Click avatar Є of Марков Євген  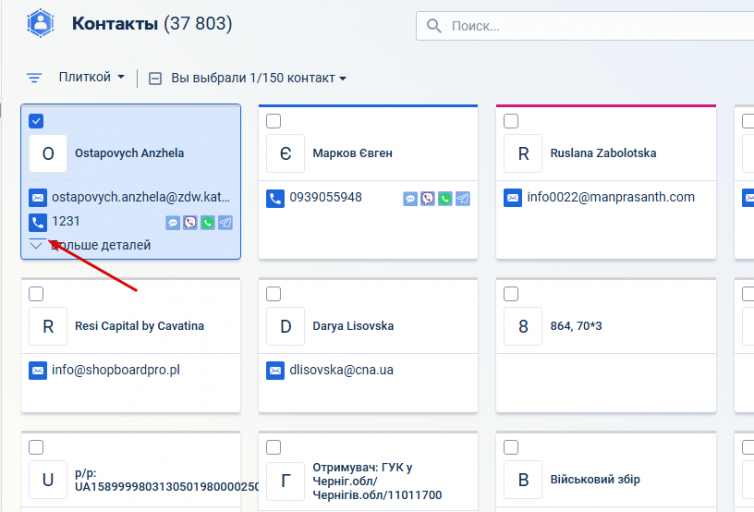pyautogui.click(x=286, y=153)
